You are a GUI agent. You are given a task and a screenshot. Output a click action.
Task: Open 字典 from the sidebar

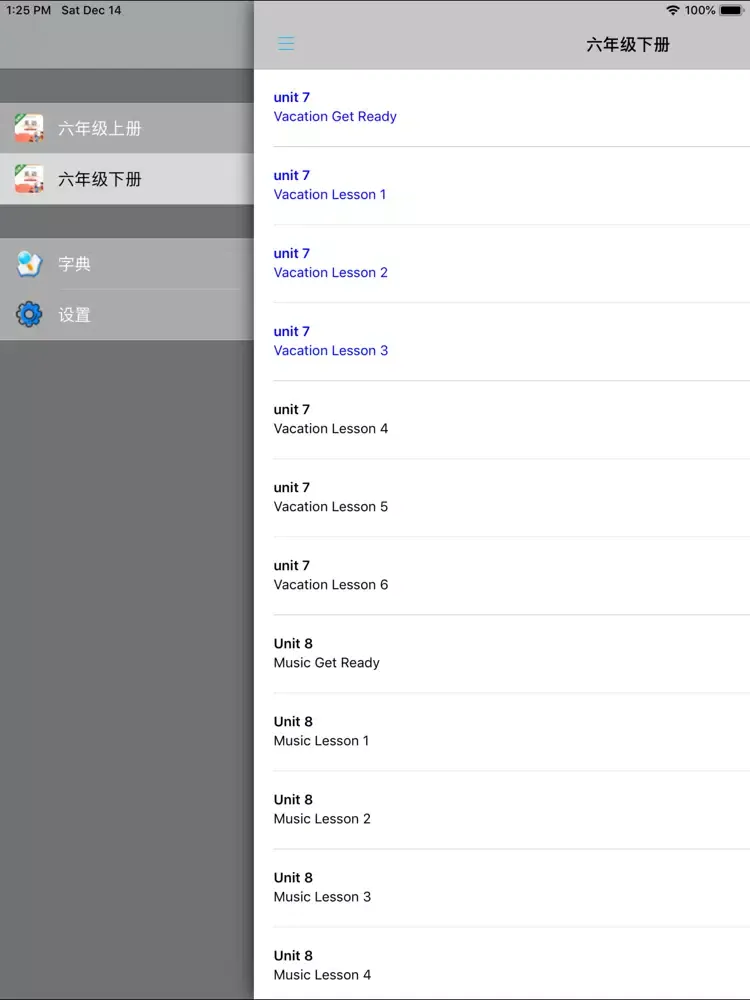pos(127,263)
